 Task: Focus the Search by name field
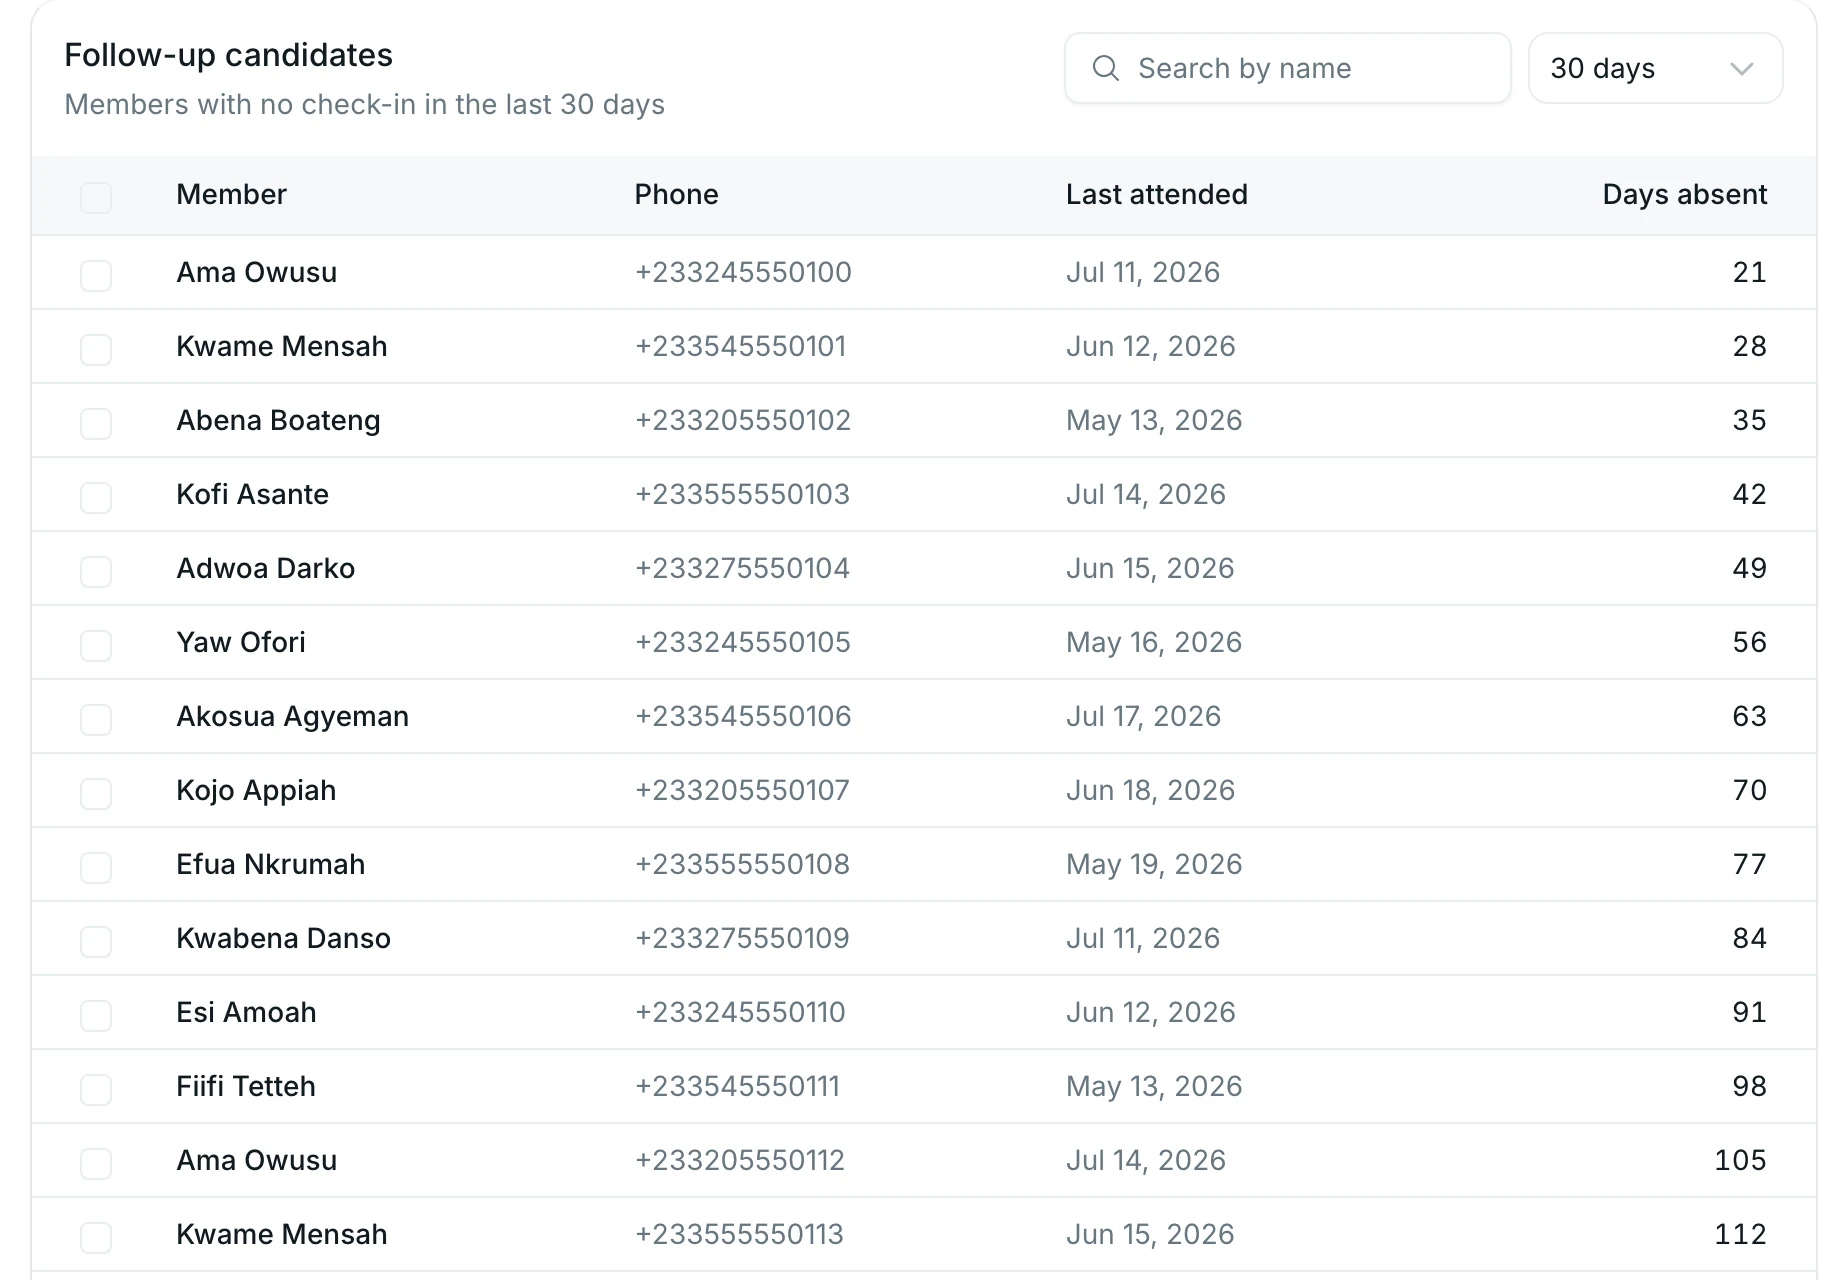pos(1287,68)
